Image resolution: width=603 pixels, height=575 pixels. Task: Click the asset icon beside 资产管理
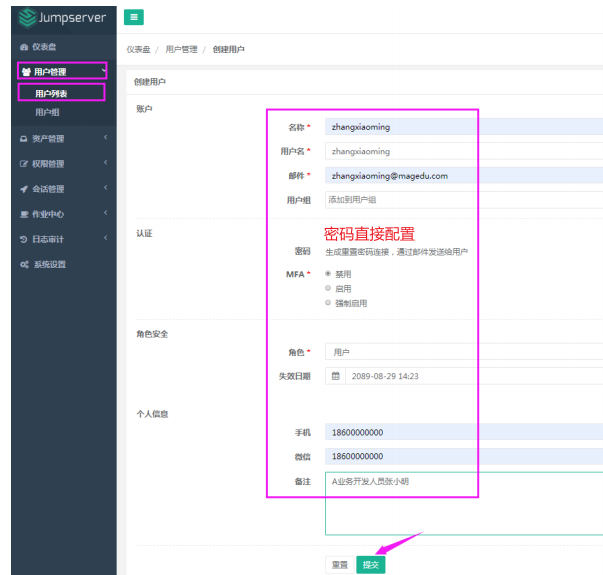[24, 138]
